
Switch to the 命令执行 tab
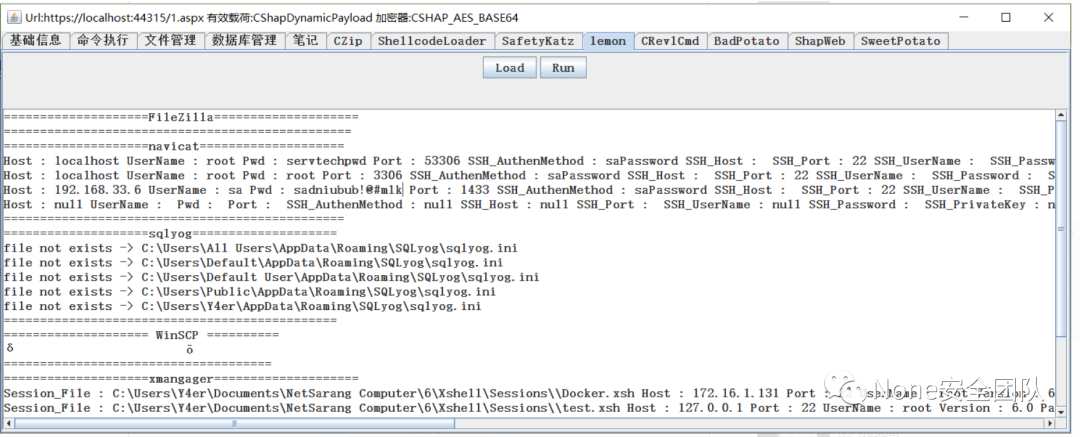pos(103,41)
